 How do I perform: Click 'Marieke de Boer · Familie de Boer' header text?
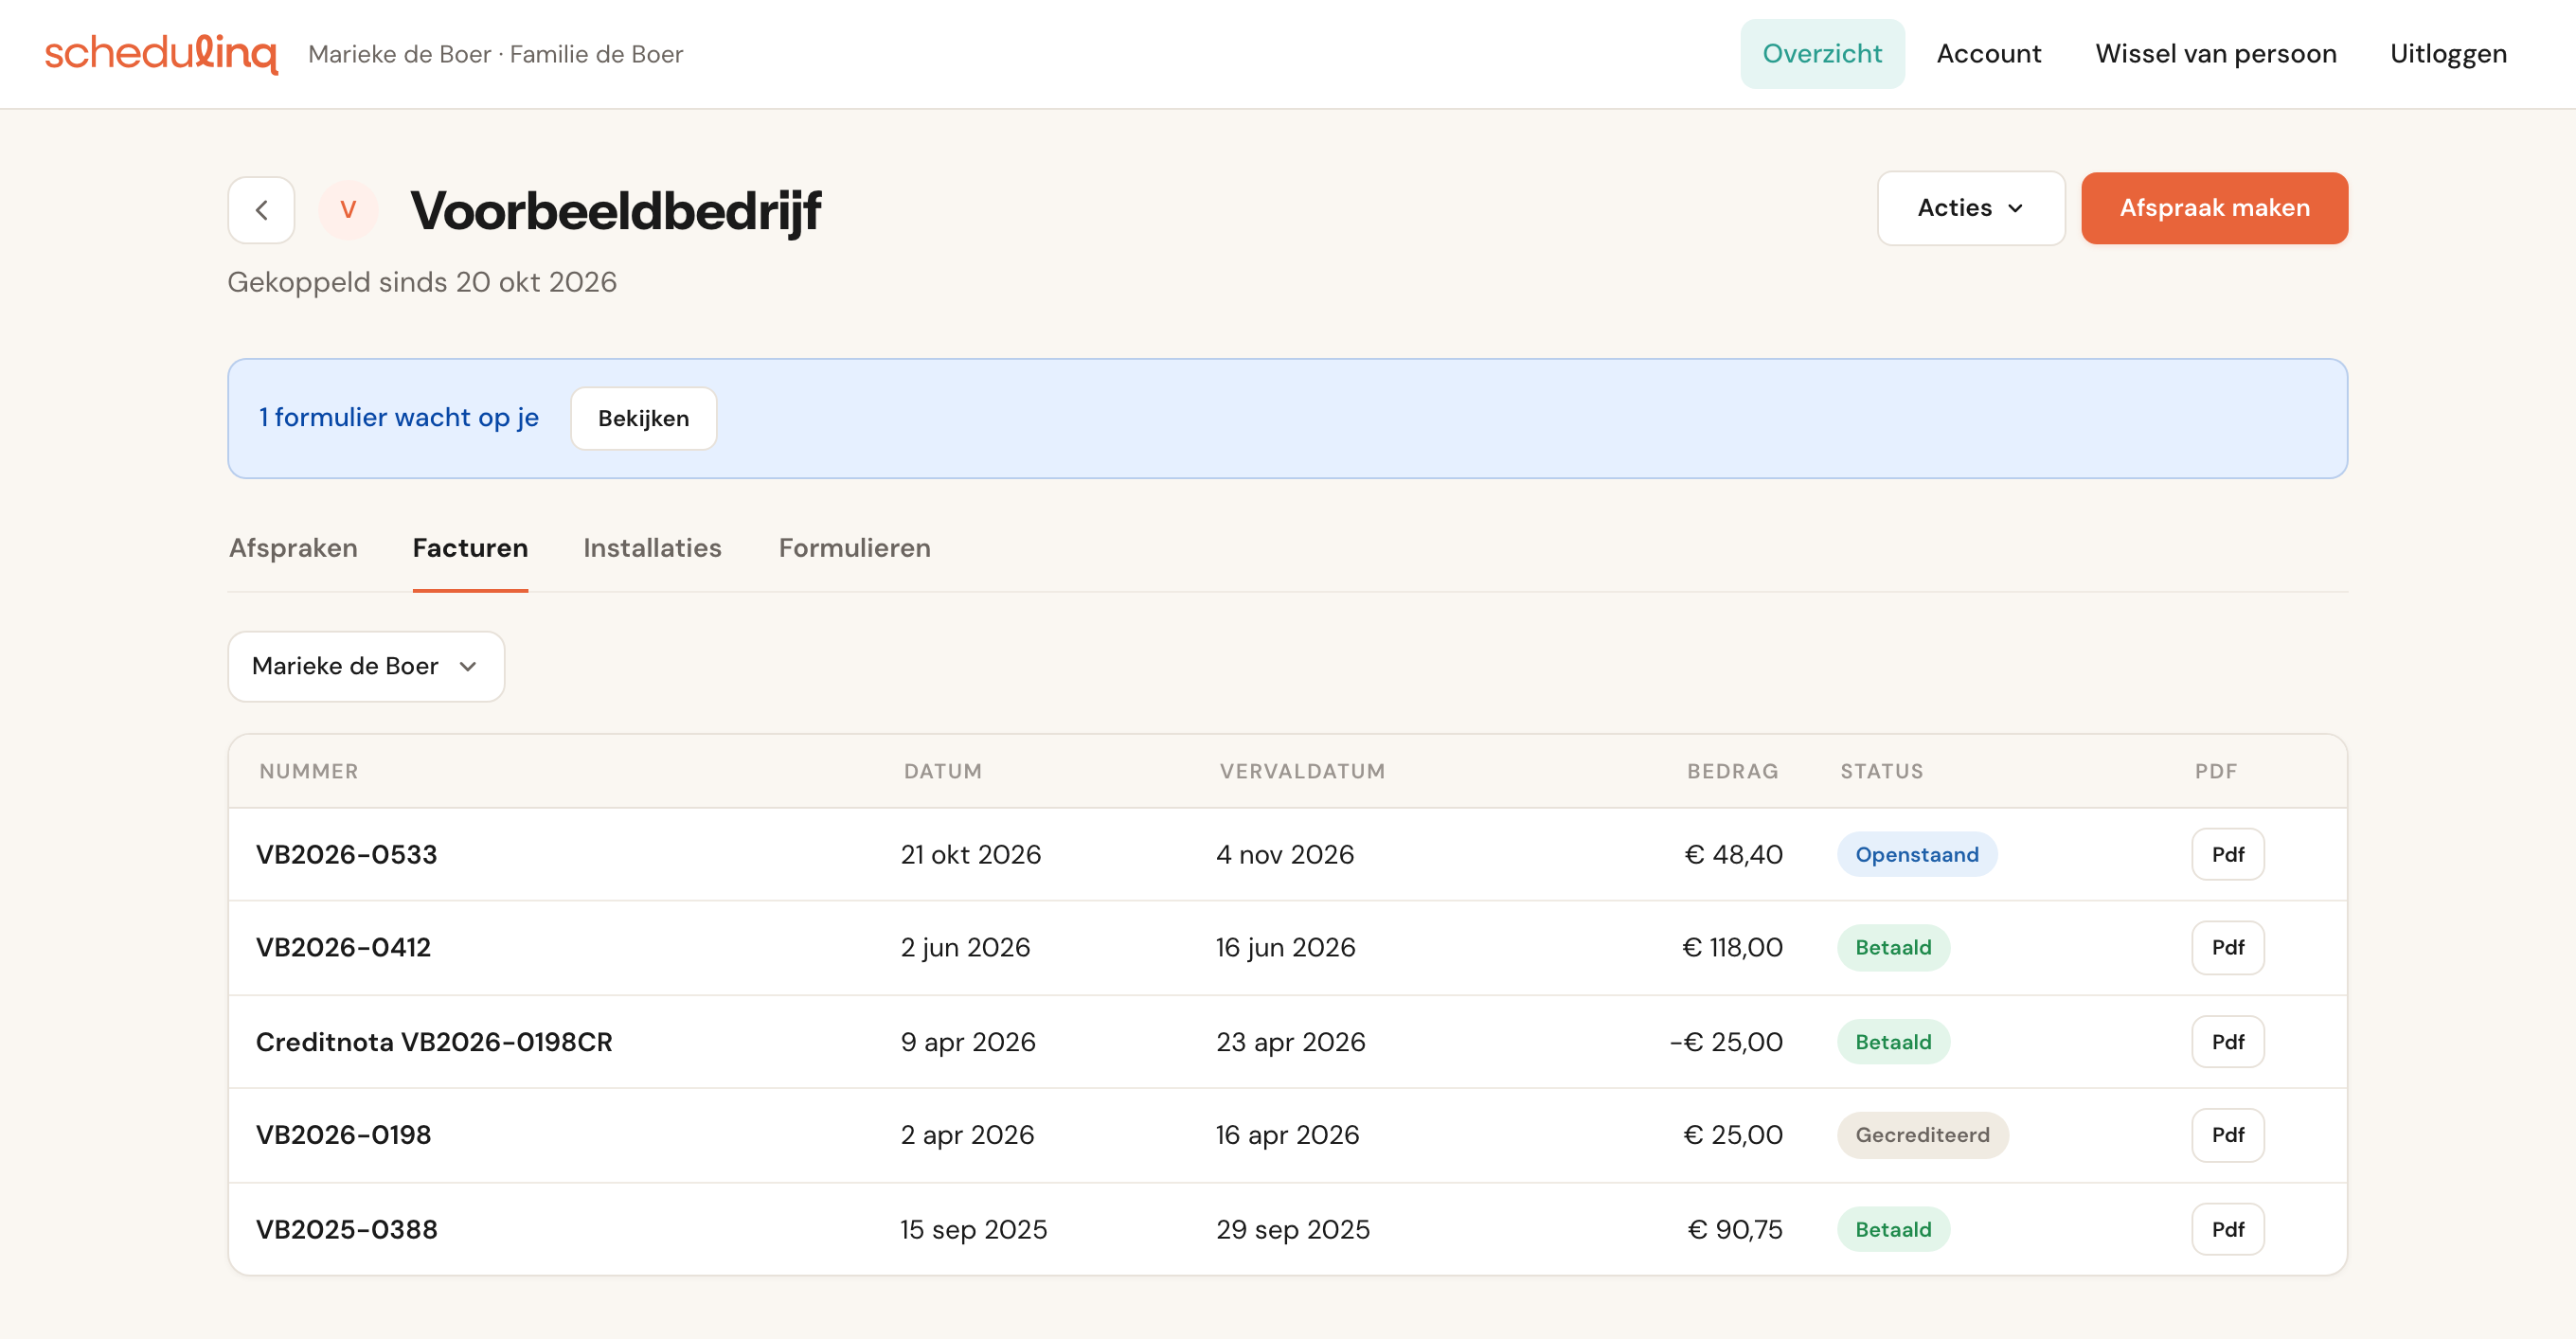pyautogui.click(x=495, y=54)
